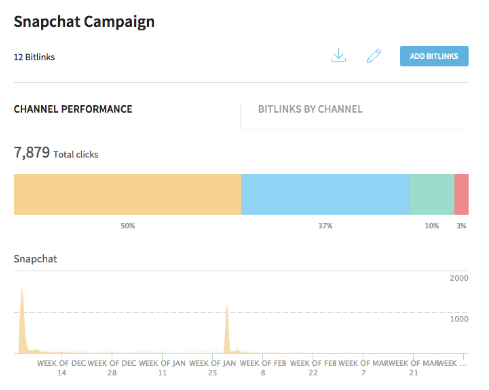Click the 12 Bitlinks count label
Image resolution: width=489 pixels, height=390 pixels.
pyautogui.click(x=34, y=57)
